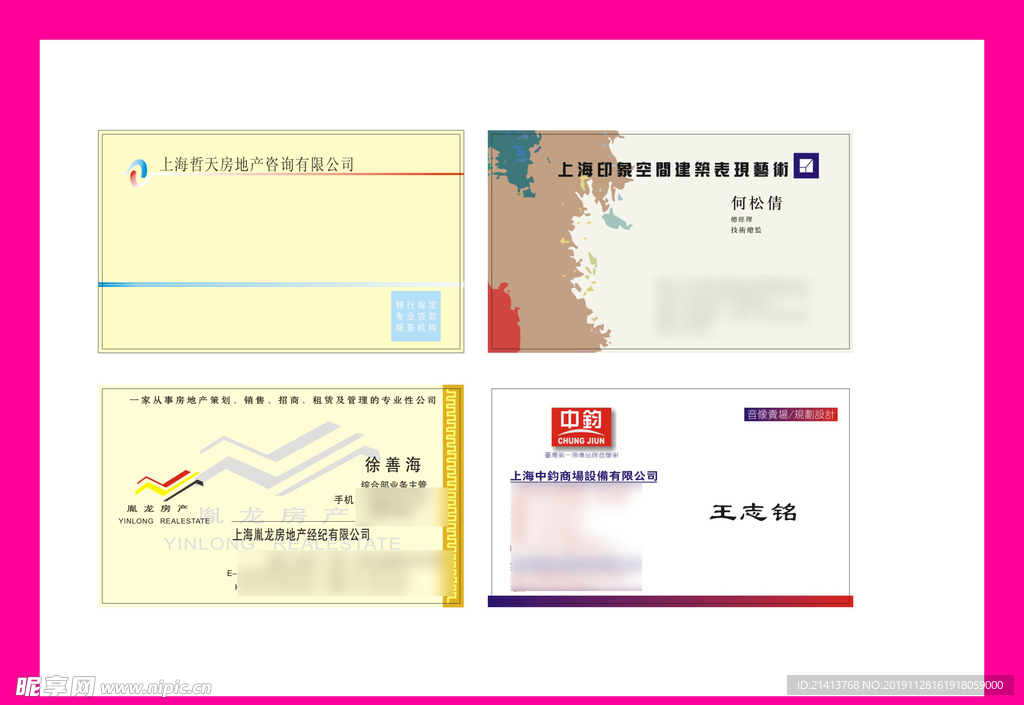Select the name 何松倩
1024x705 pixels.
tap(756, 202)
